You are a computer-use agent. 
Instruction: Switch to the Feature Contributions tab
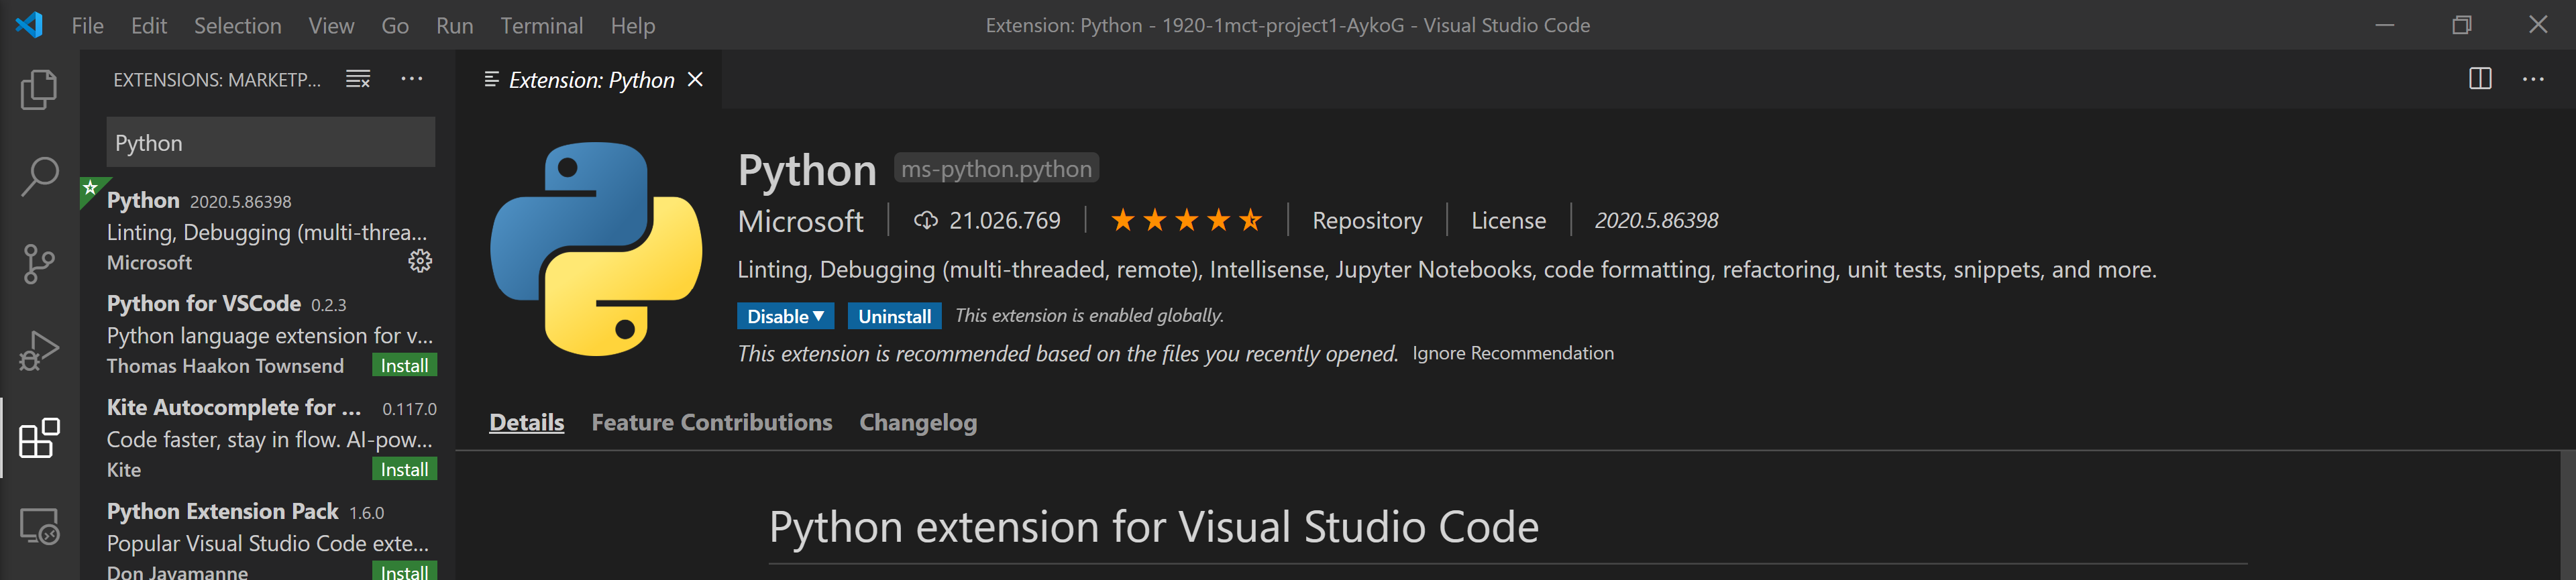[711, 422]
